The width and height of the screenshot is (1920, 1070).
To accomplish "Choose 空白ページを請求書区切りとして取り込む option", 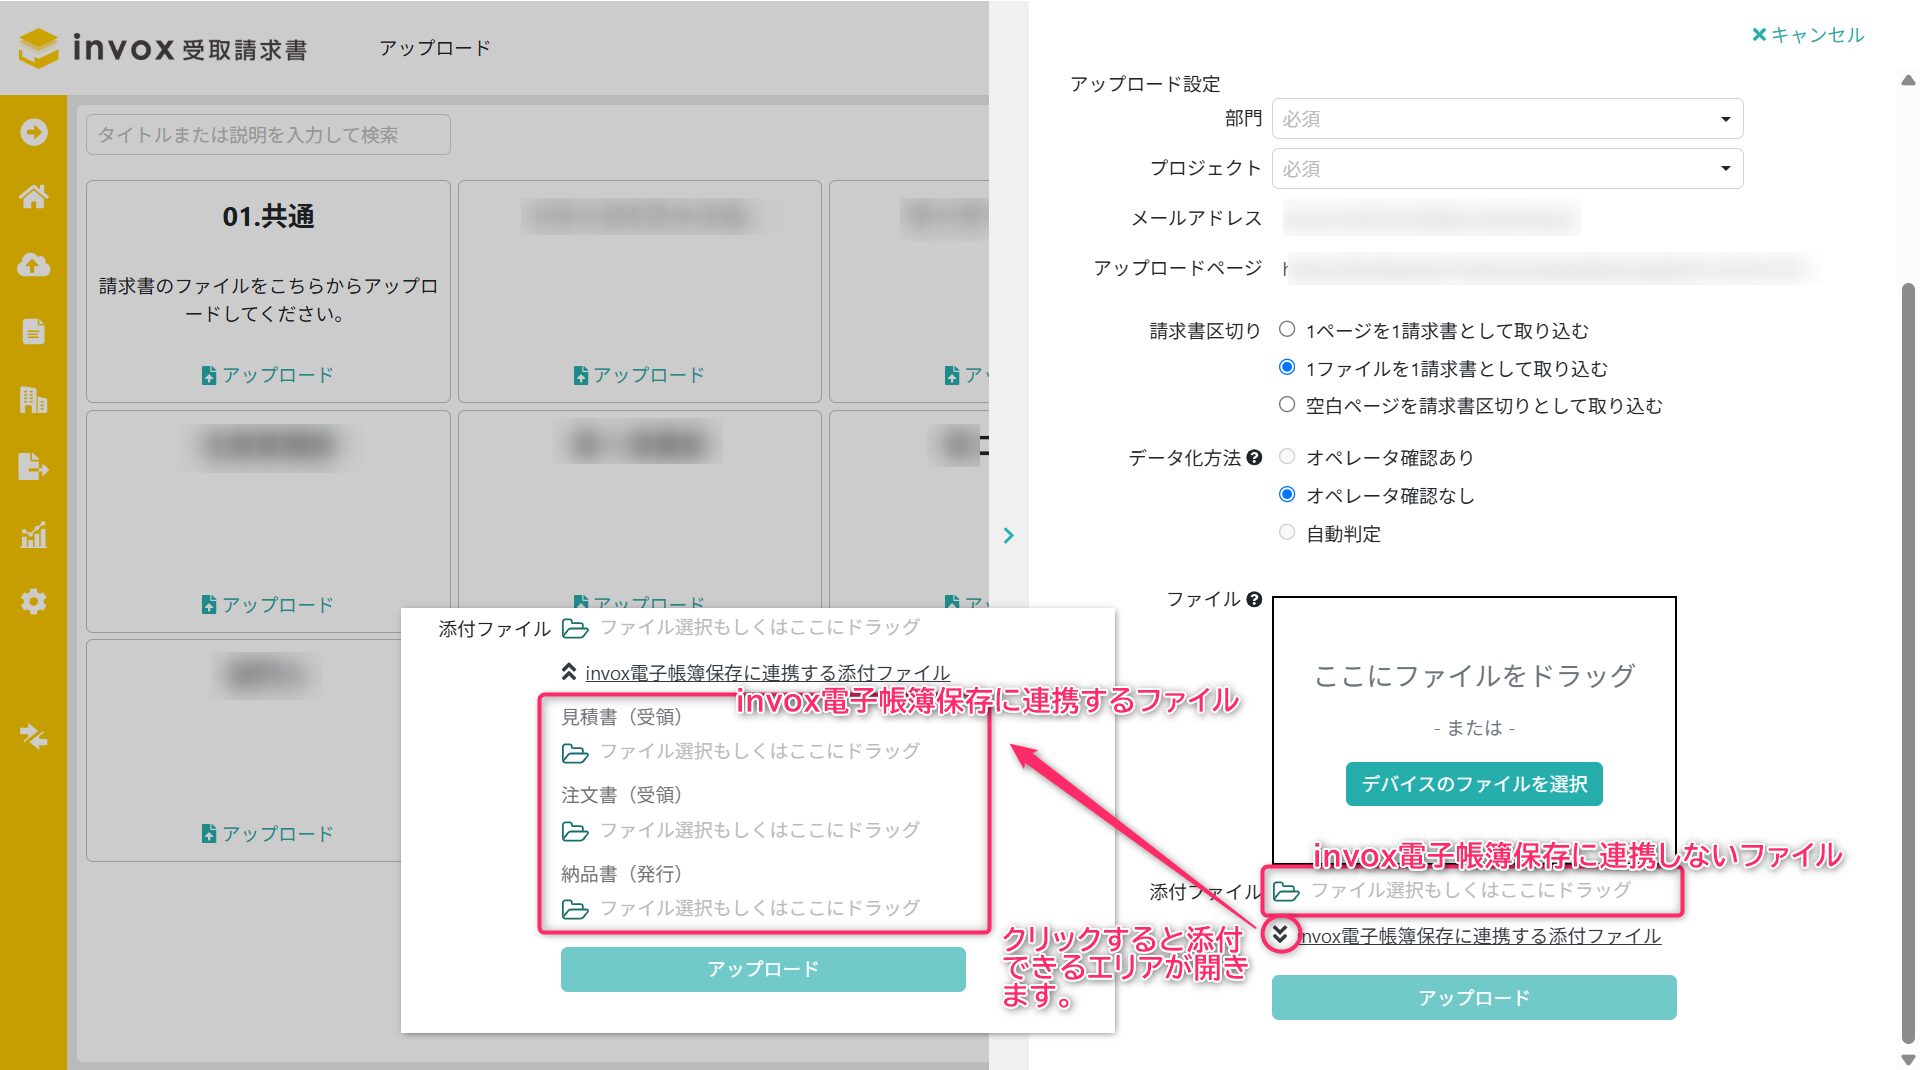I will pos(1287,405).
